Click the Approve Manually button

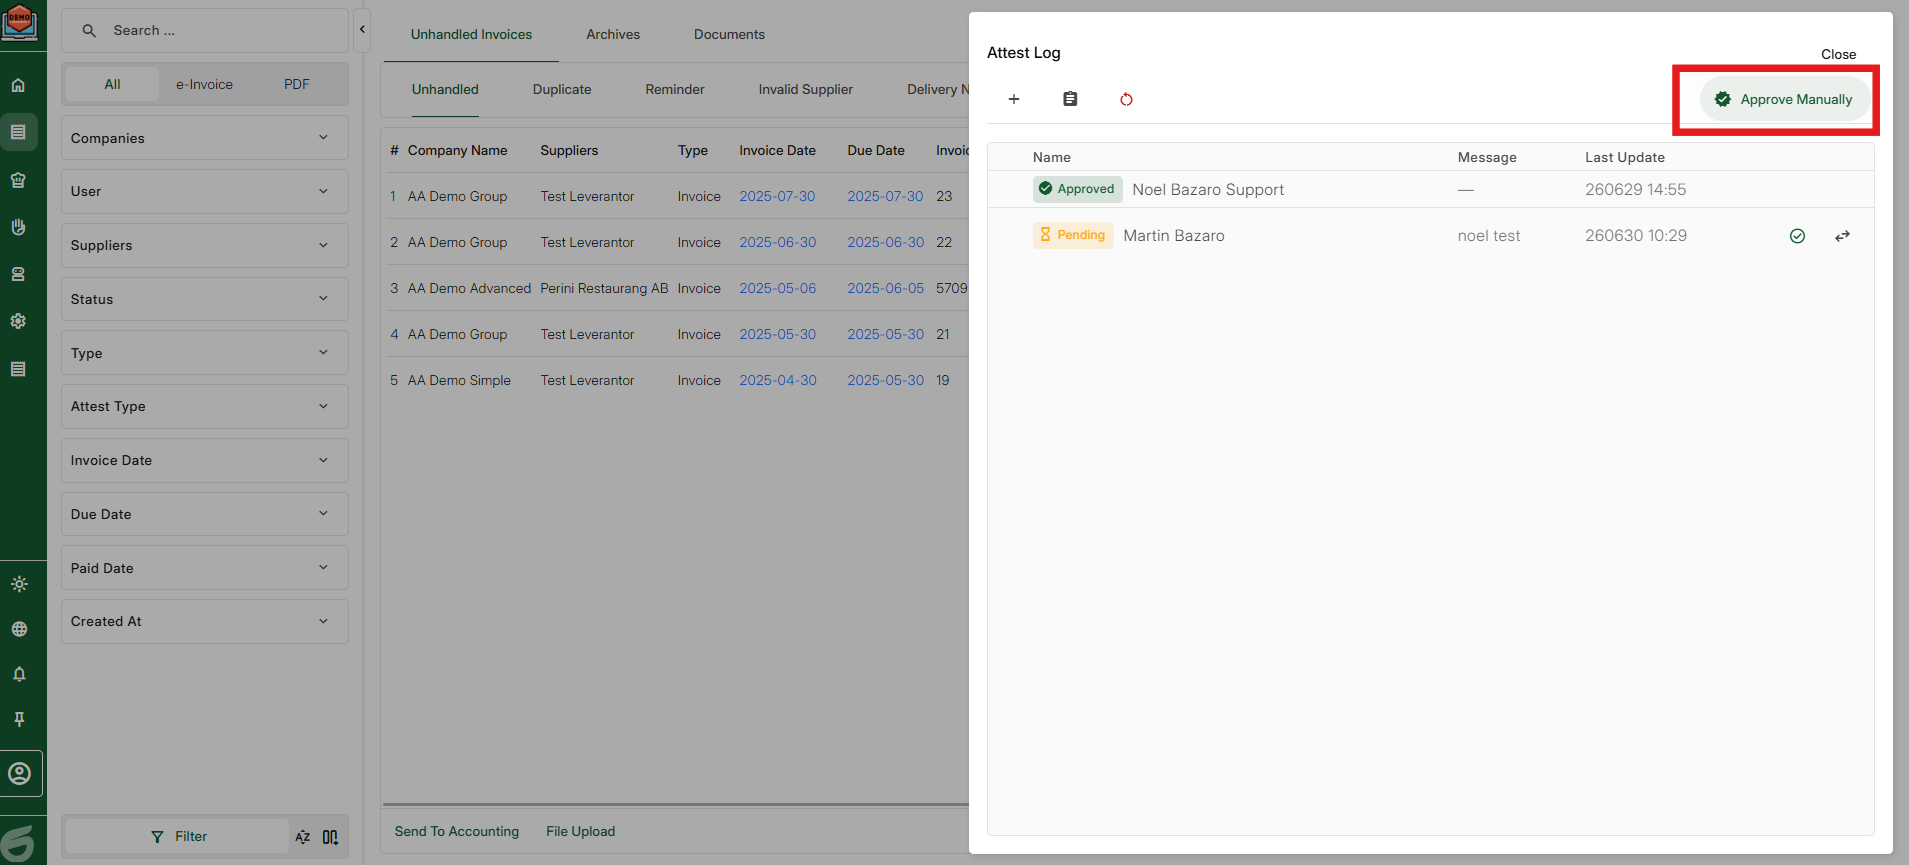(x=1785, y=99)
